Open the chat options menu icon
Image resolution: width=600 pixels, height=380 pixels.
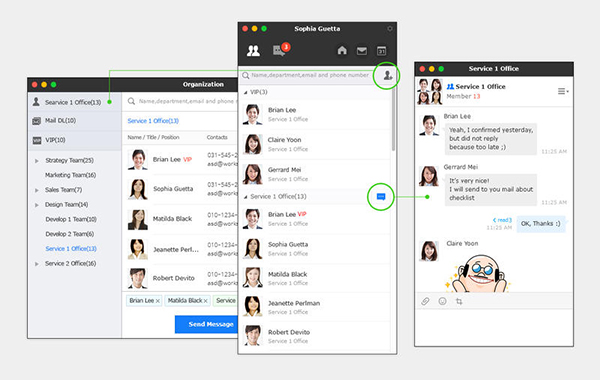[x=562, y=91]
